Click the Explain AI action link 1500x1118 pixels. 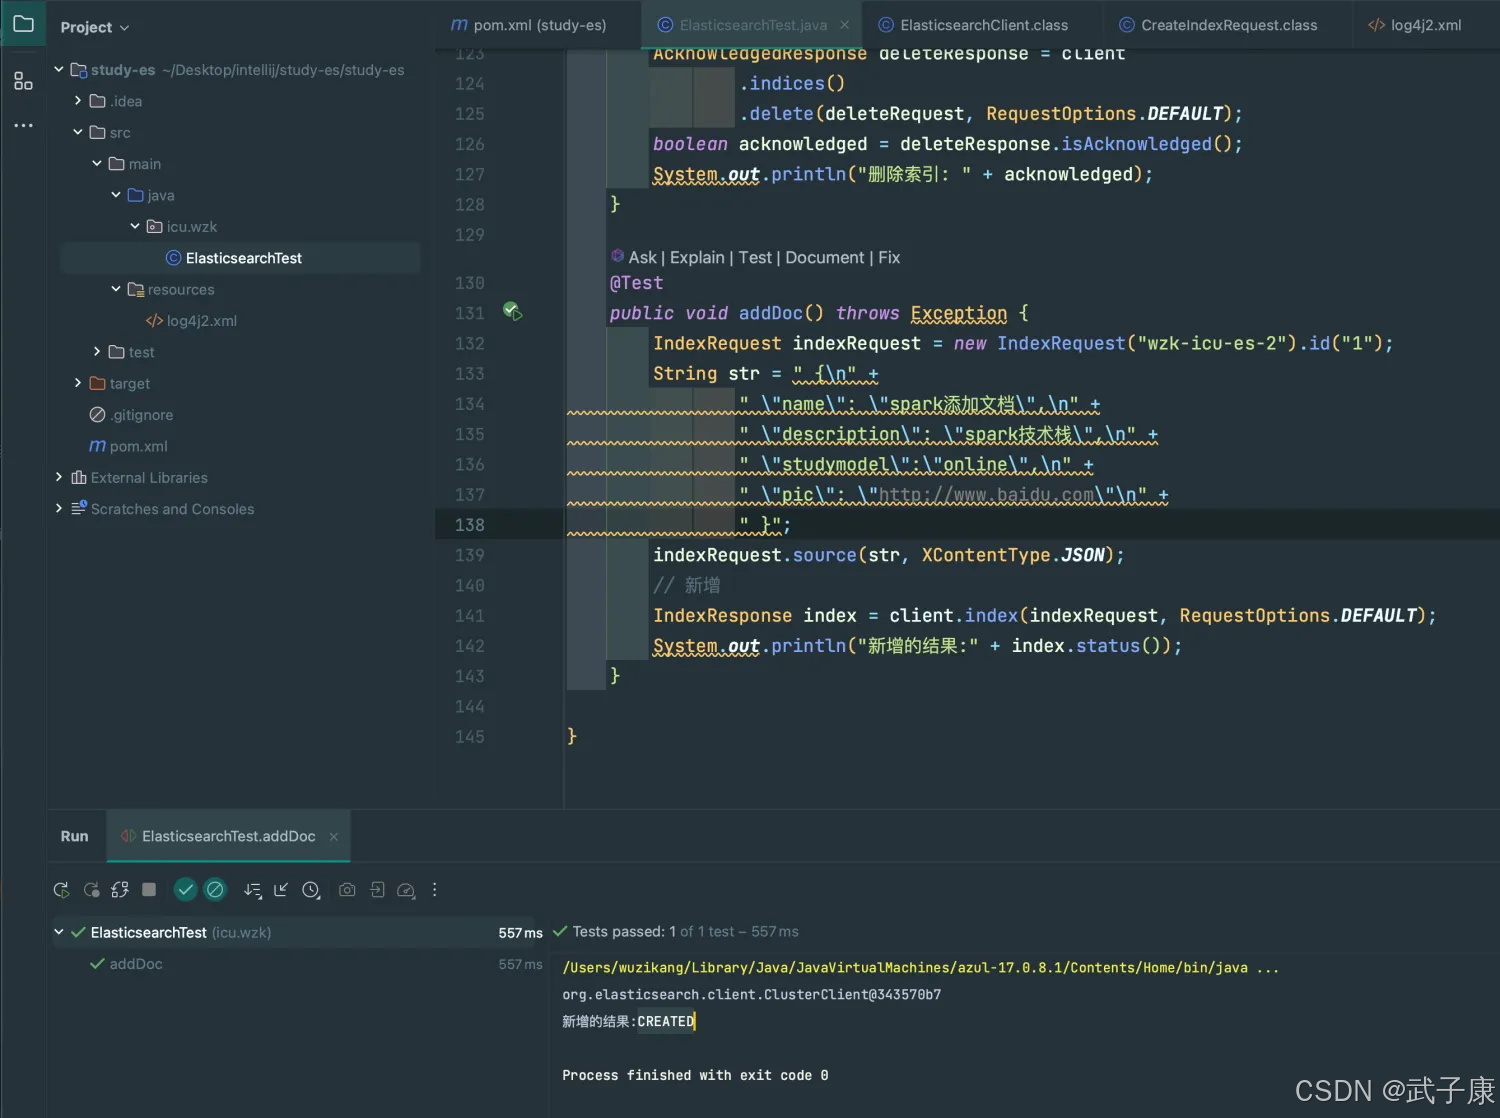(x=697, y=258)
